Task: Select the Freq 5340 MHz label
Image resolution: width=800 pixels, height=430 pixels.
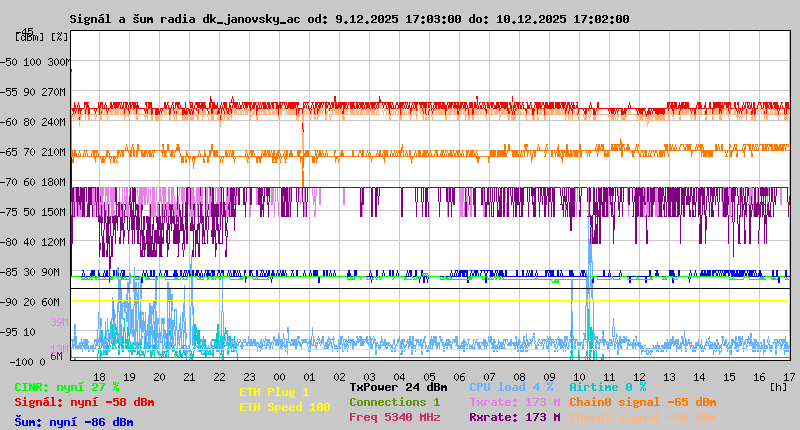Action: tap(394, 417)
